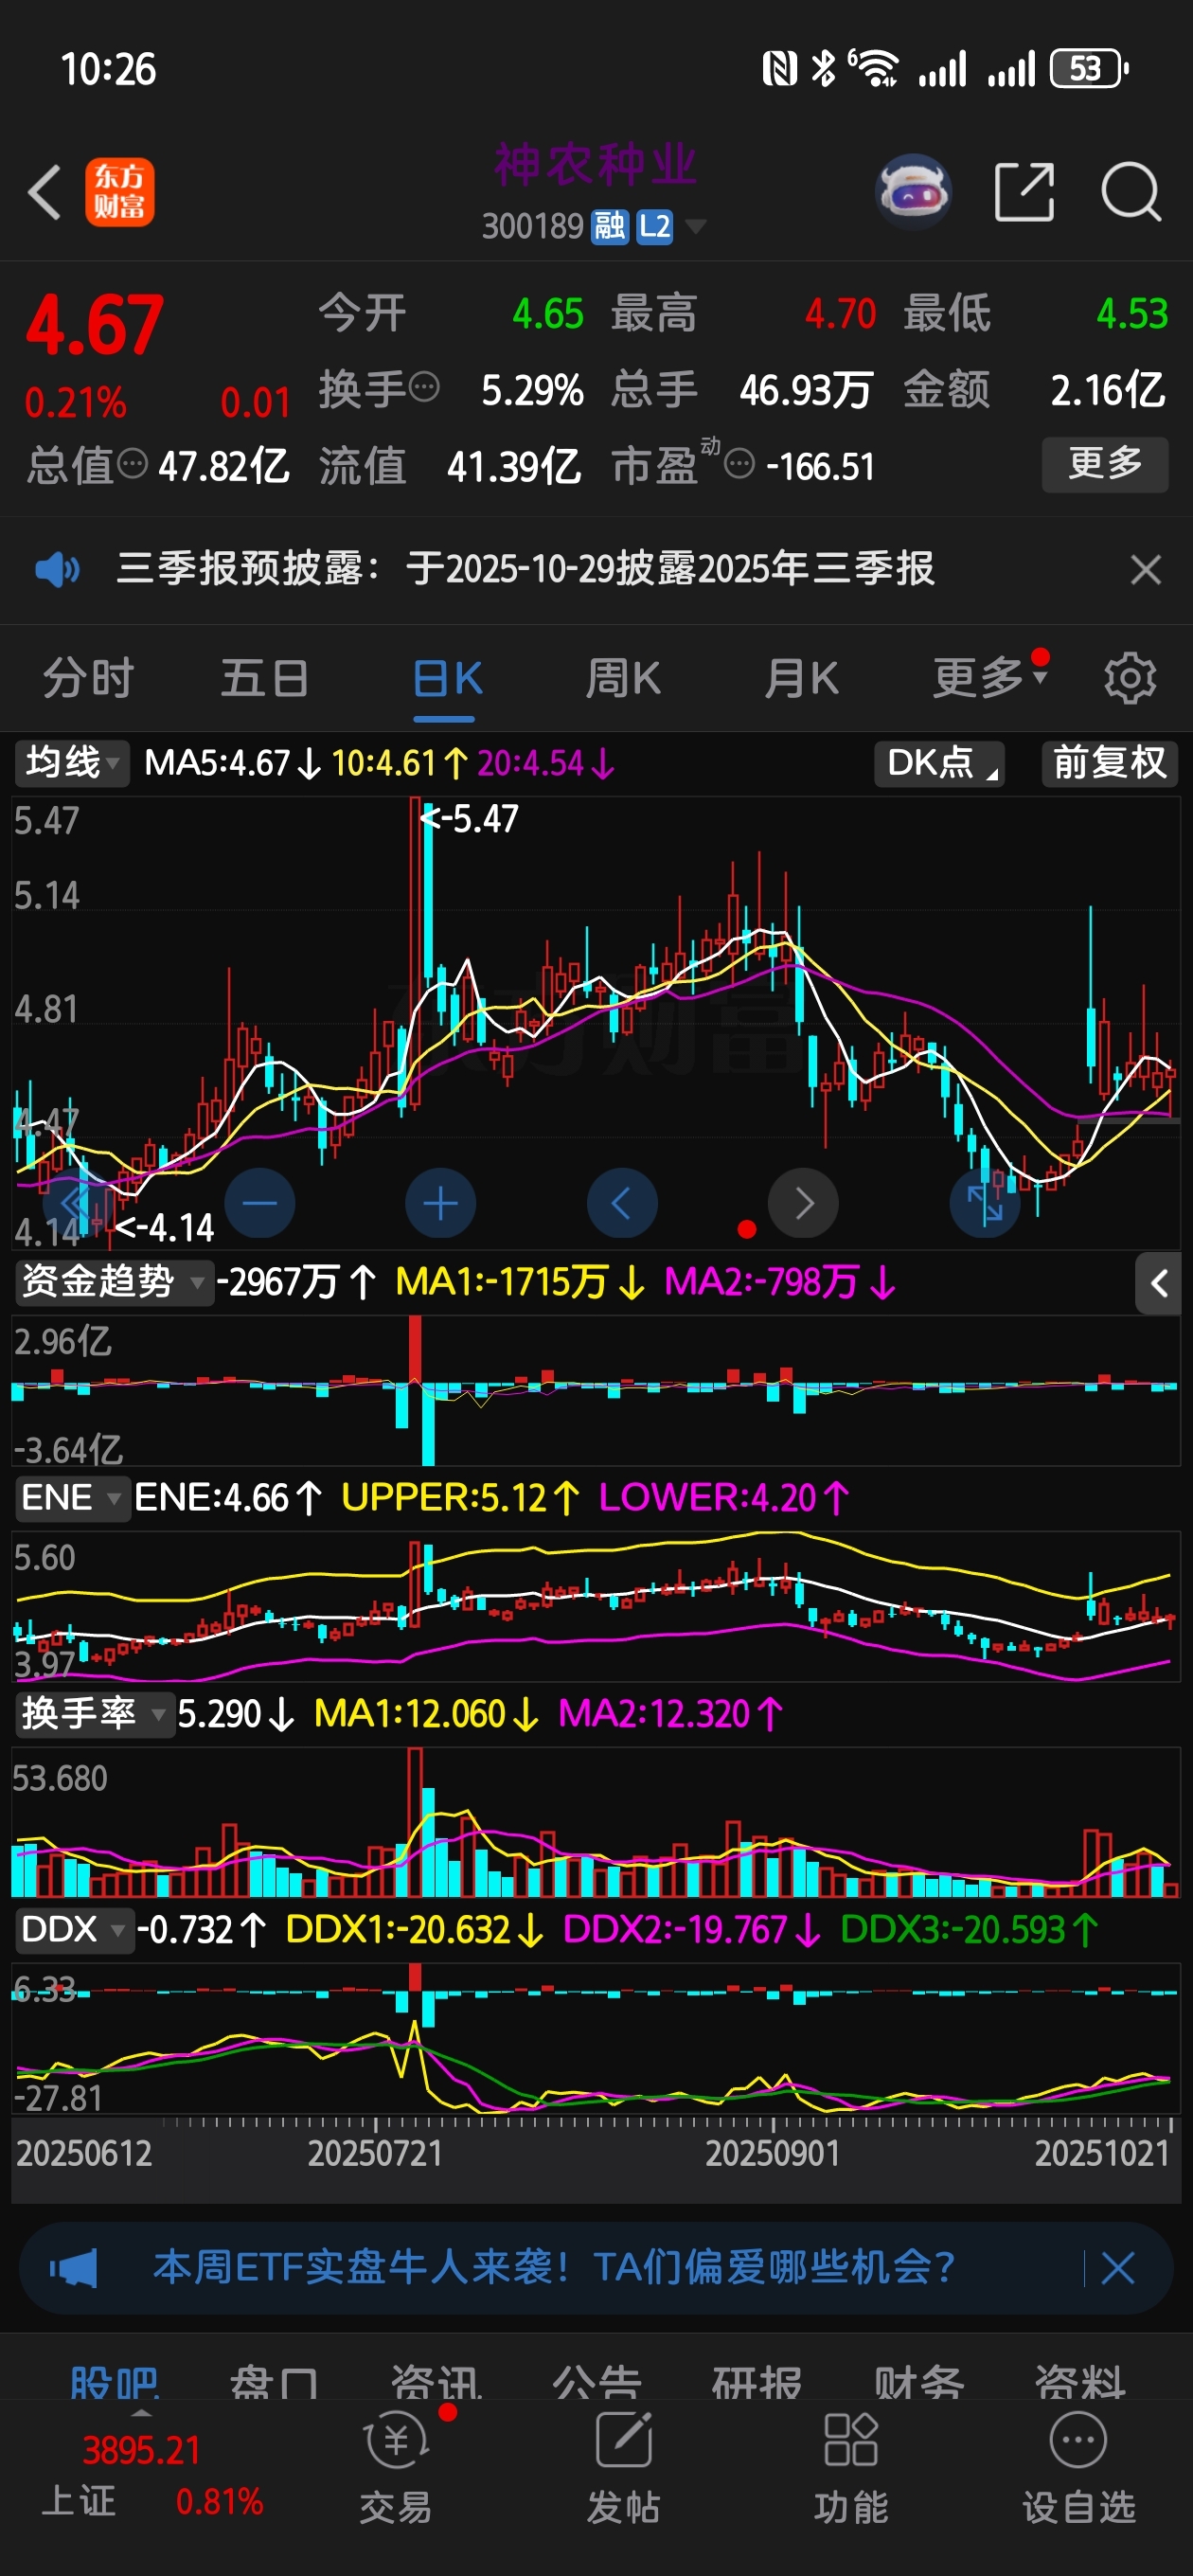Tap the 融 margin trading badge

pyautogui.click(x=609, y=227)
